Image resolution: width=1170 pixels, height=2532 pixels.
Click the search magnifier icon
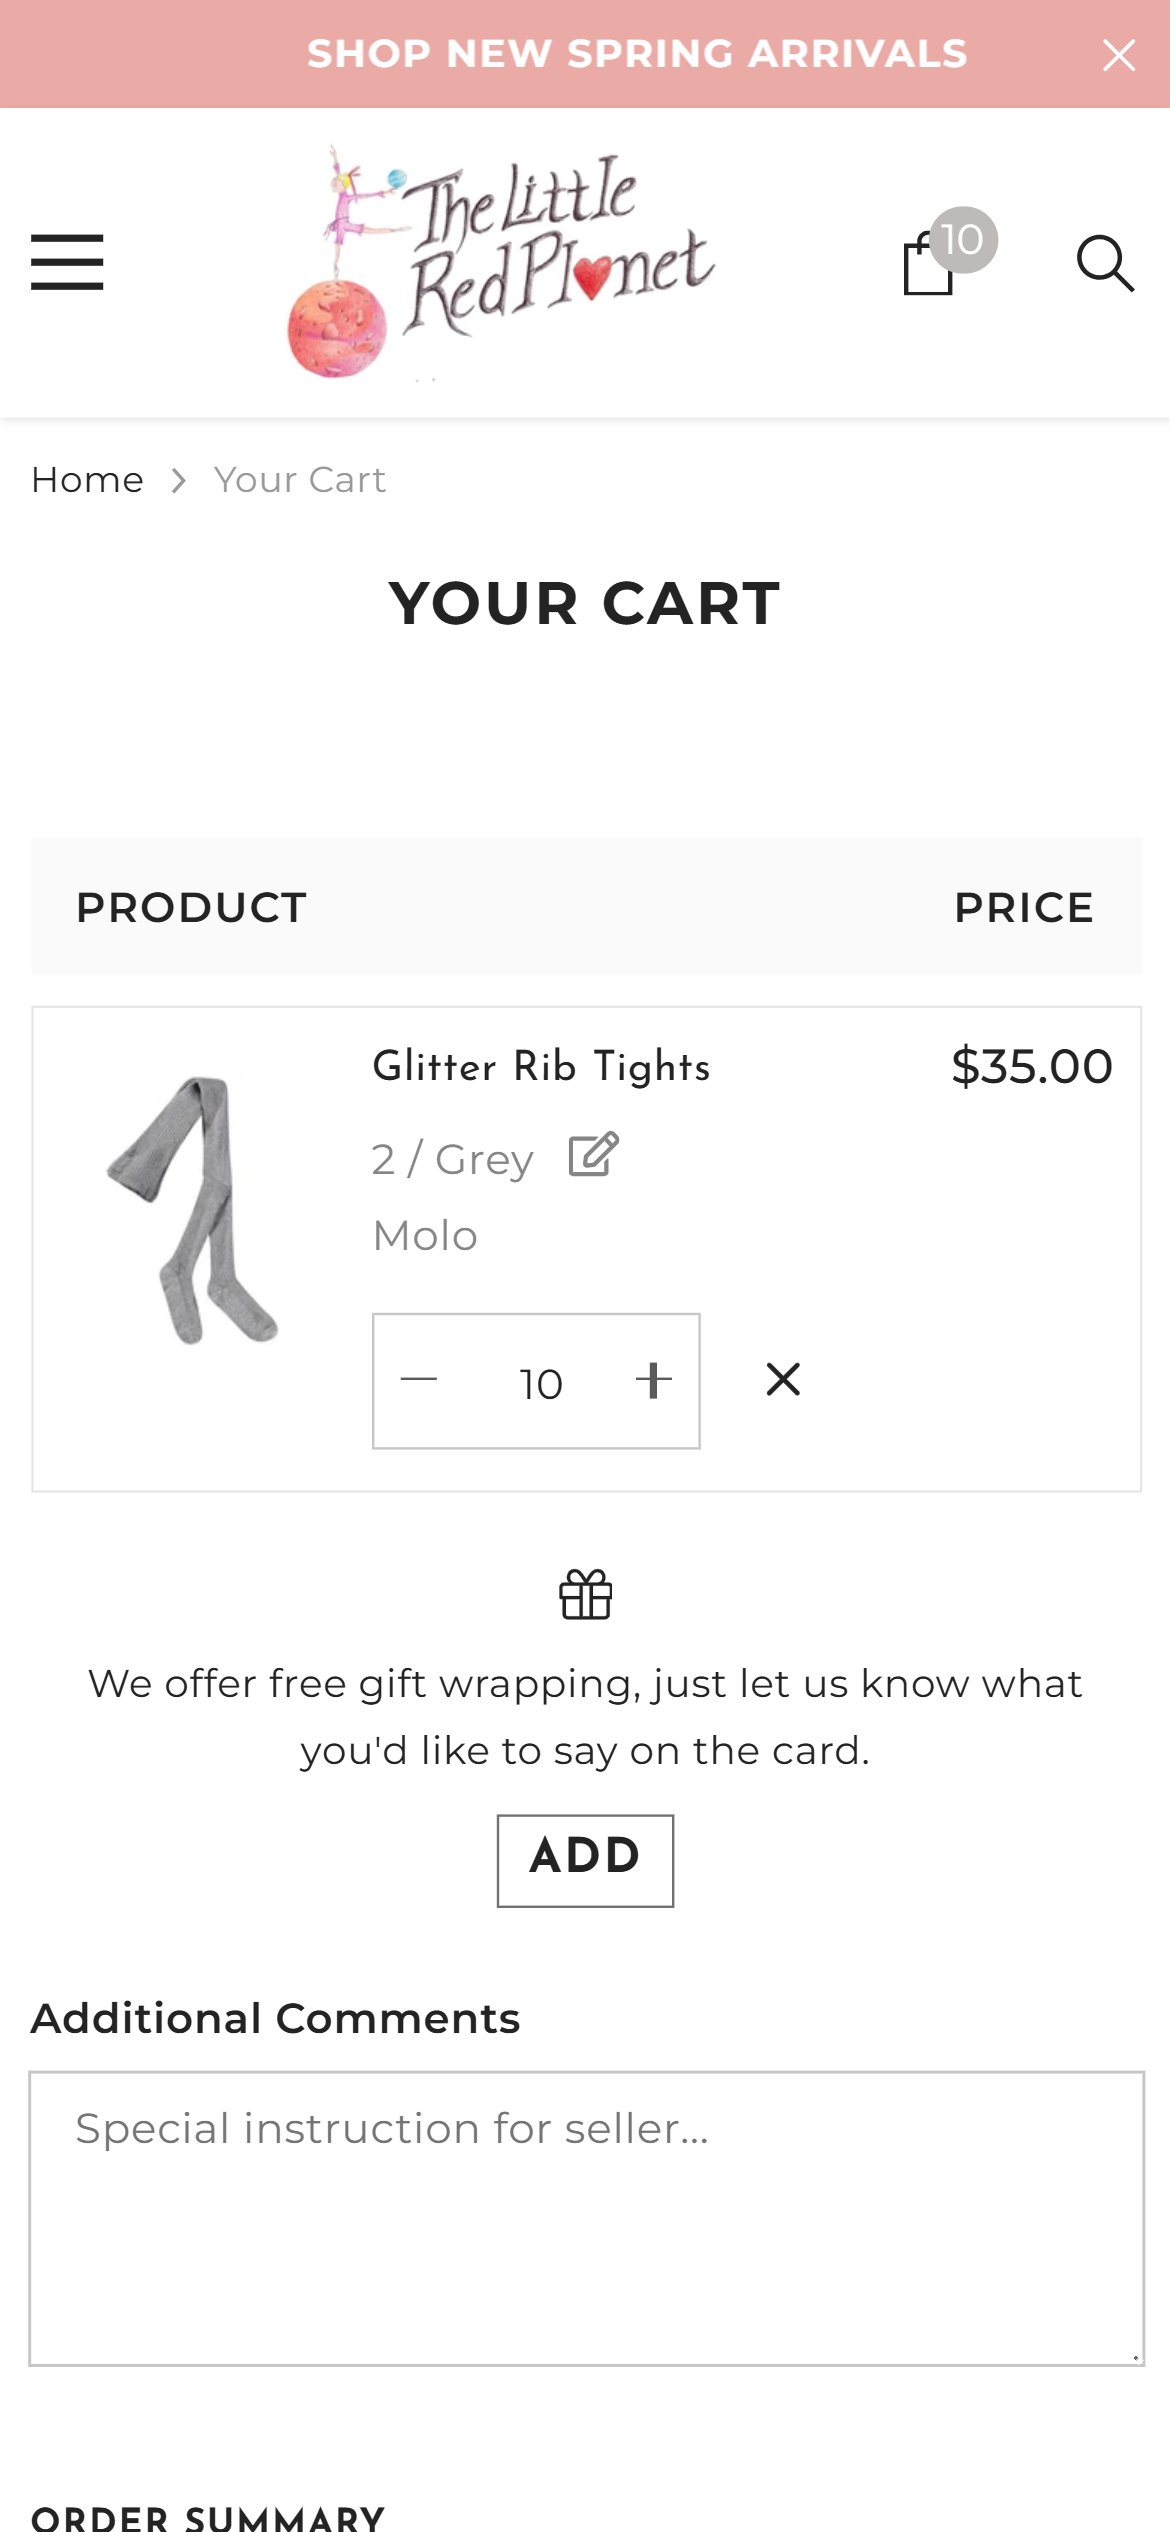tap(1105, 264)
